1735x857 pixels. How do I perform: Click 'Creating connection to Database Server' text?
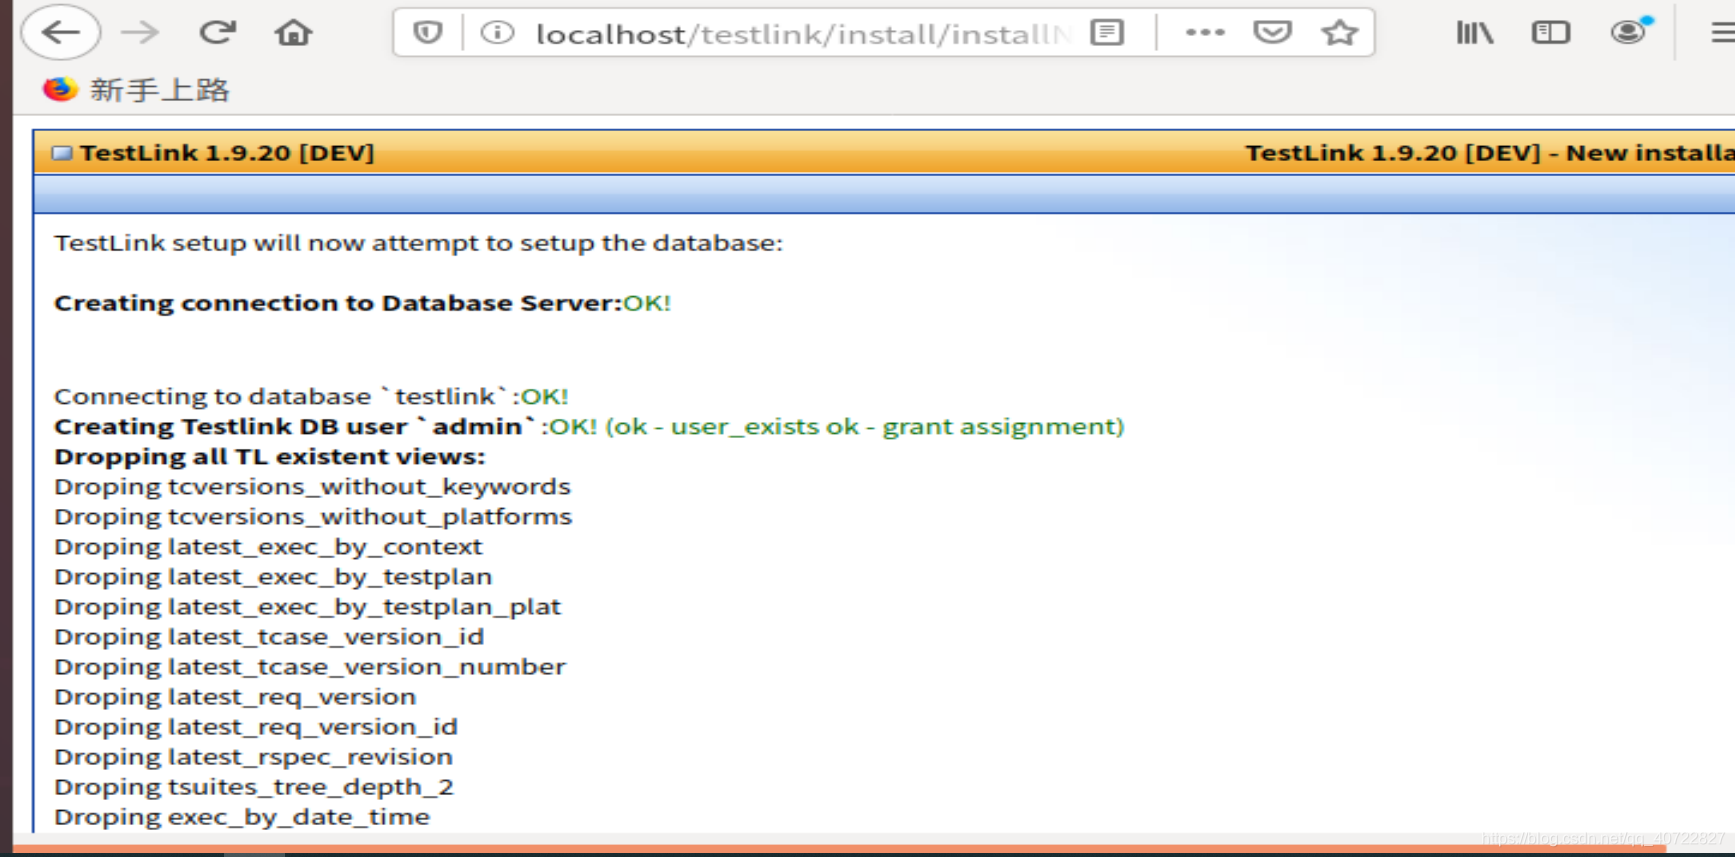coord(336,303)
